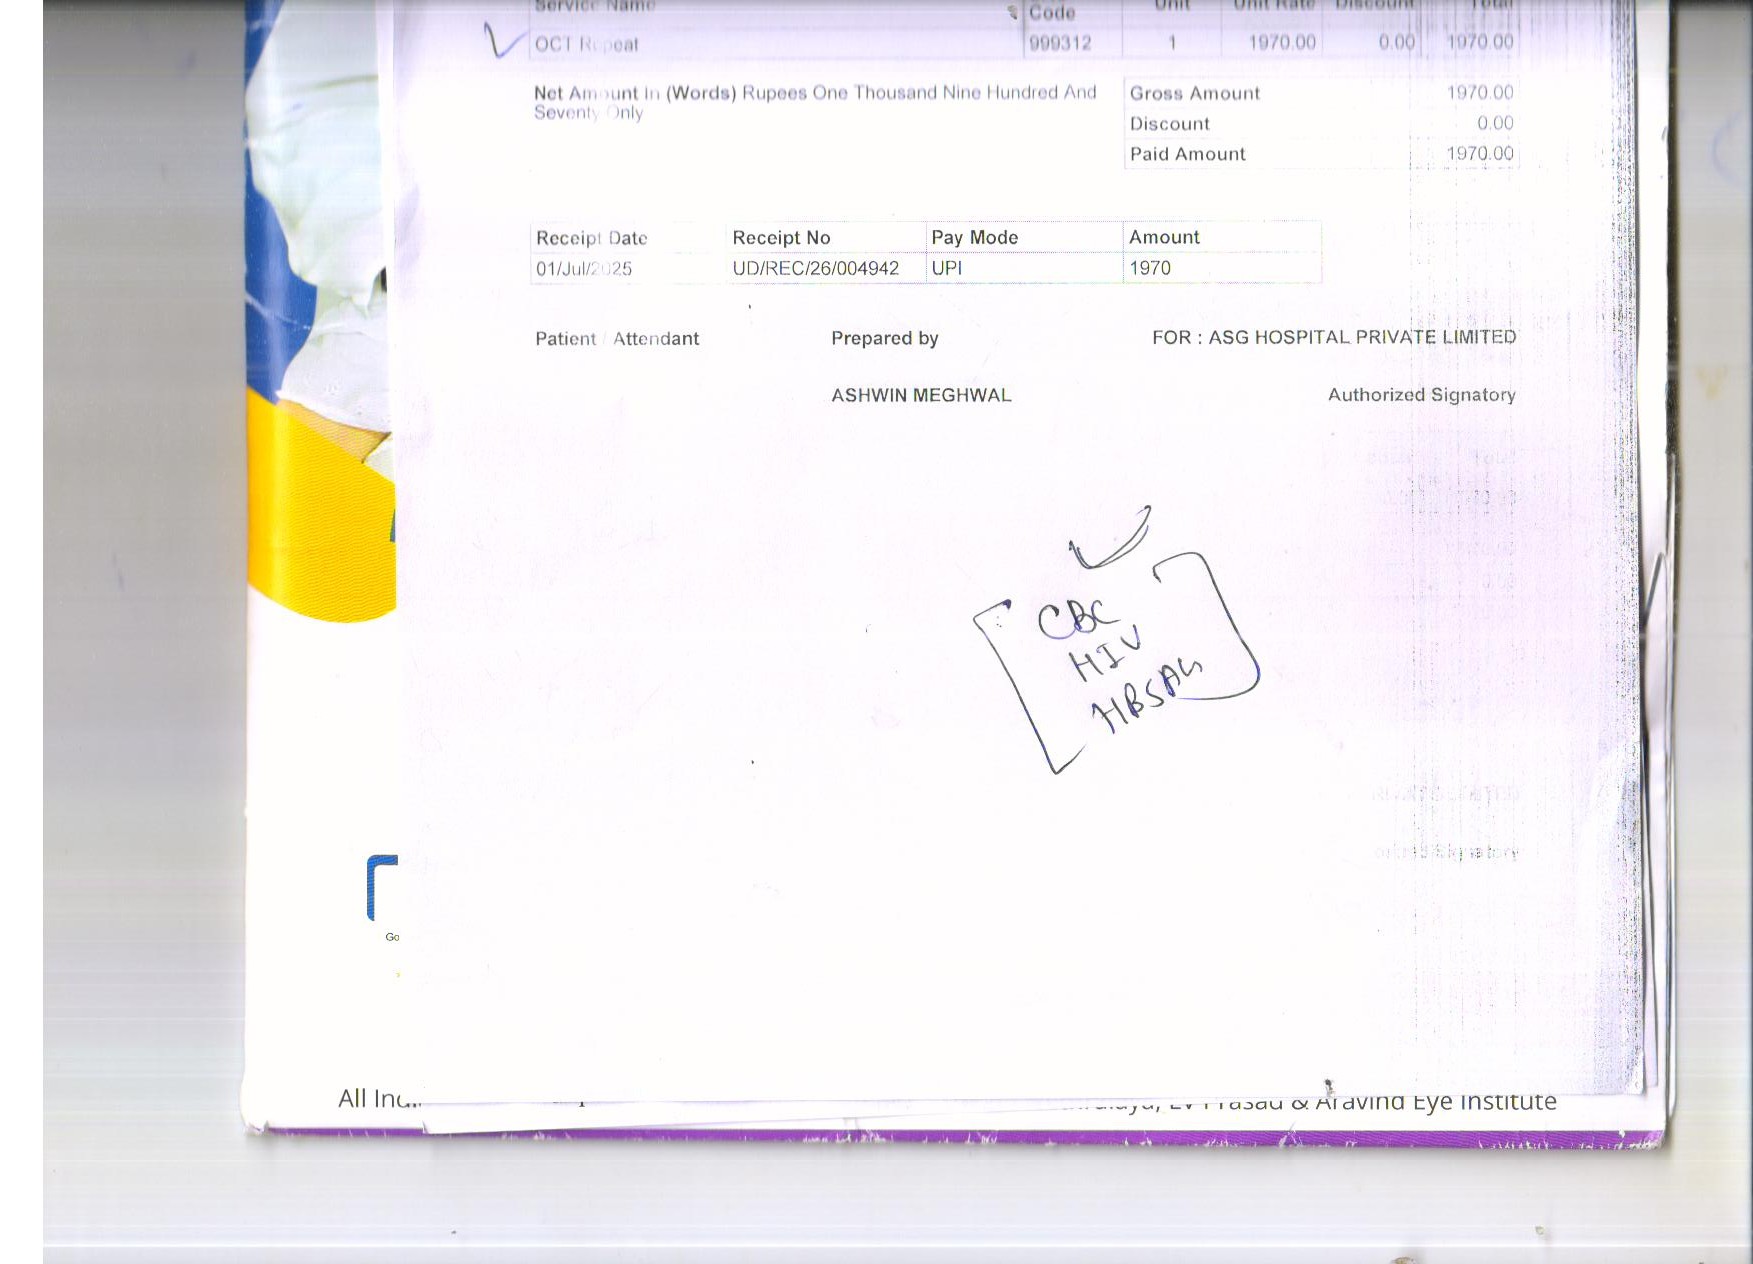The height and width of the screenshot is (1264, 1753).
Task: Click the Paid Amount value 1970.00
Action: (x=1479, y=154)
